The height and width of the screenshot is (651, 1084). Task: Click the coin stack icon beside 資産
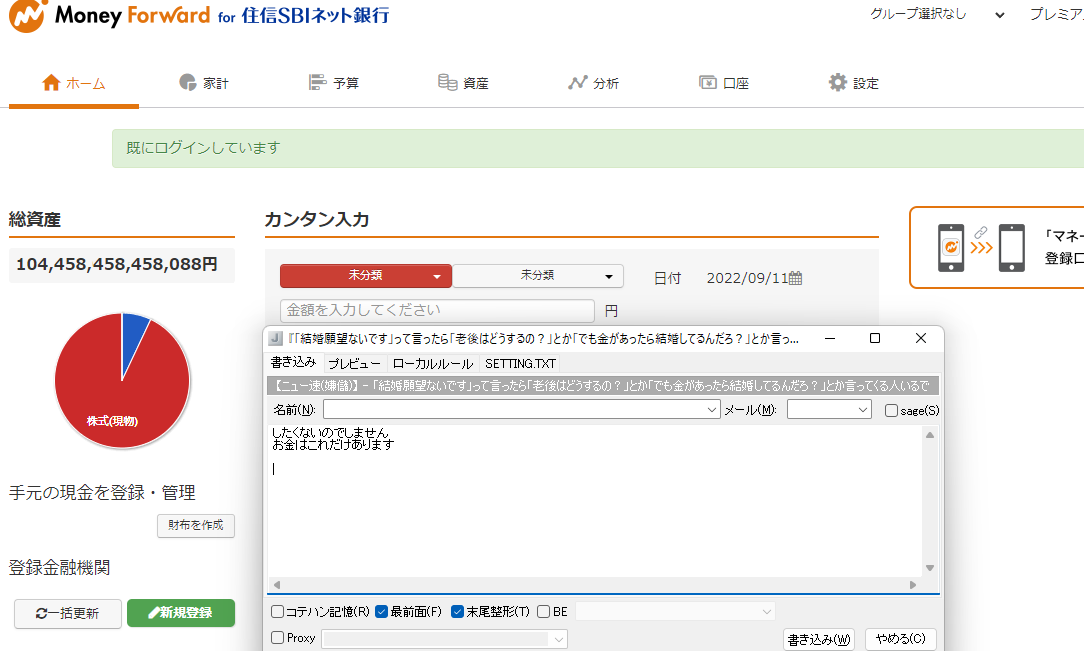coord(447,83)
